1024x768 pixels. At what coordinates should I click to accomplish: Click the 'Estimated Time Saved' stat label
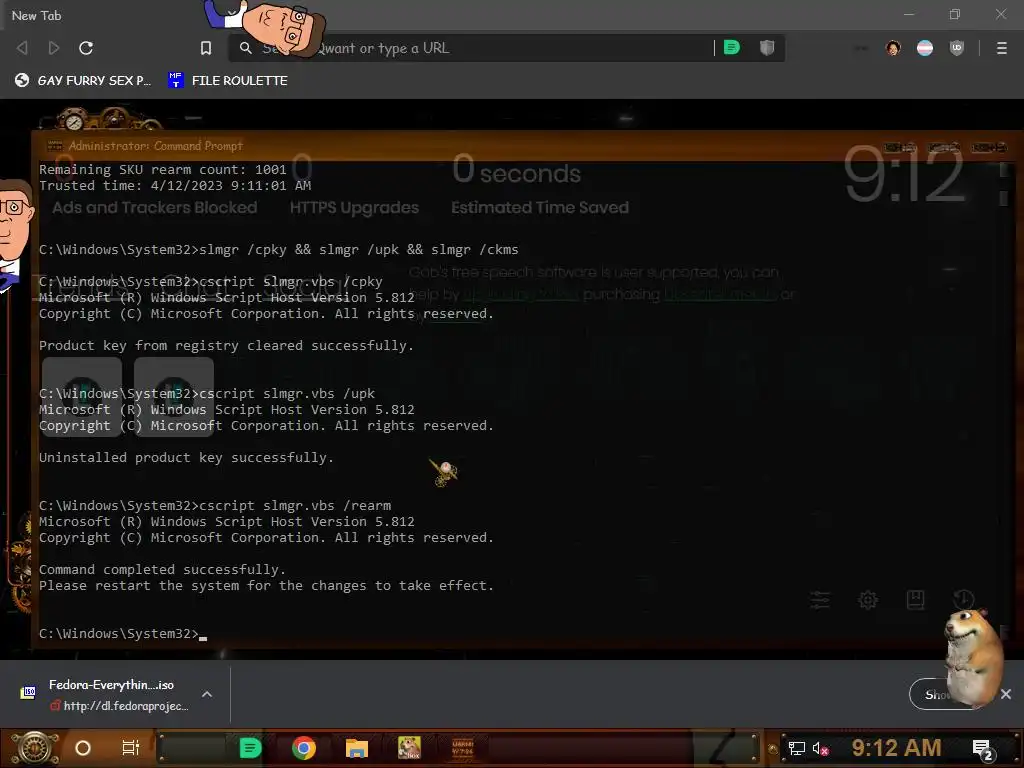click(540, 208)
